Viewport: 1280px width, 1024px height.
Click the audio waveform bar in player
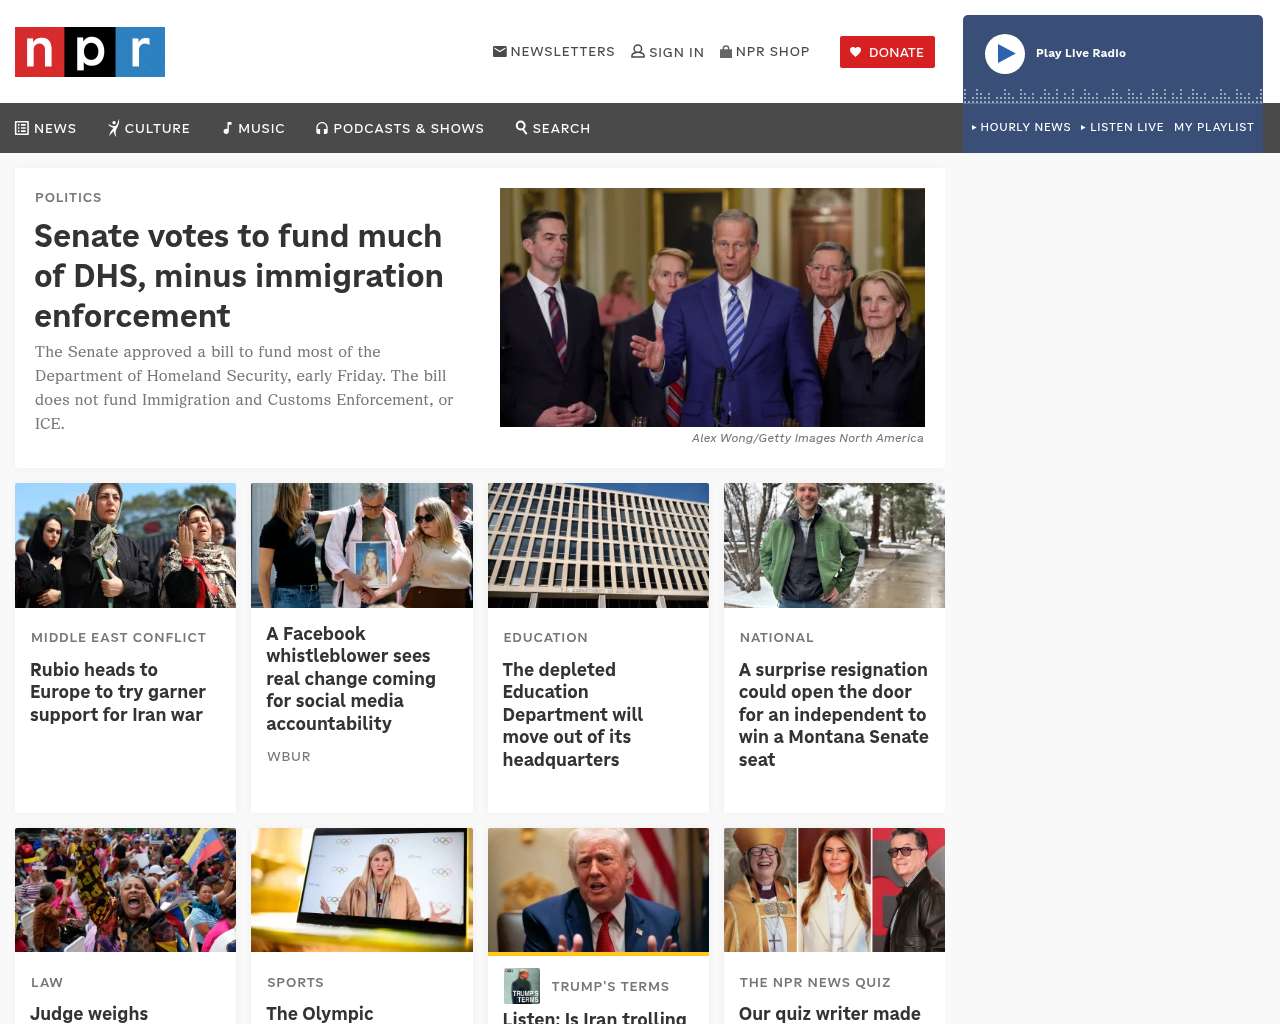point(1113,96)
